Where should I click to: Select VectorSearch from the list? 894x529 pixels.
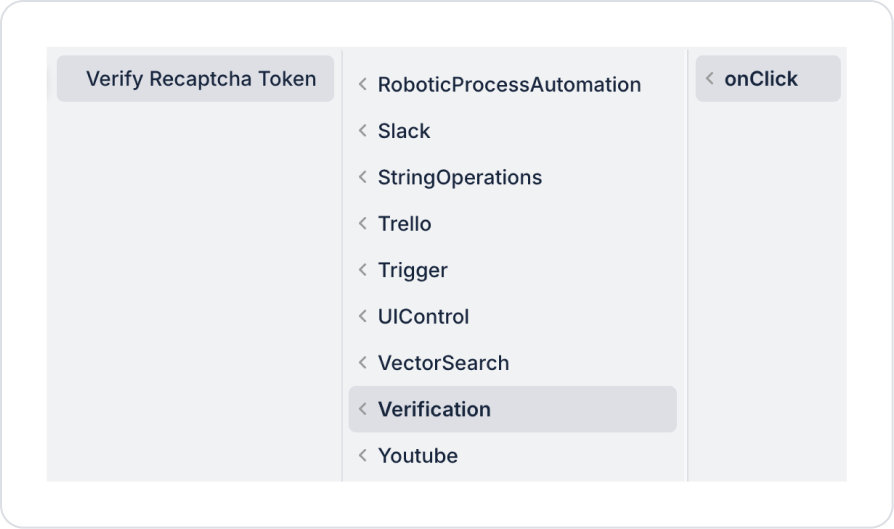click(443, 363)
